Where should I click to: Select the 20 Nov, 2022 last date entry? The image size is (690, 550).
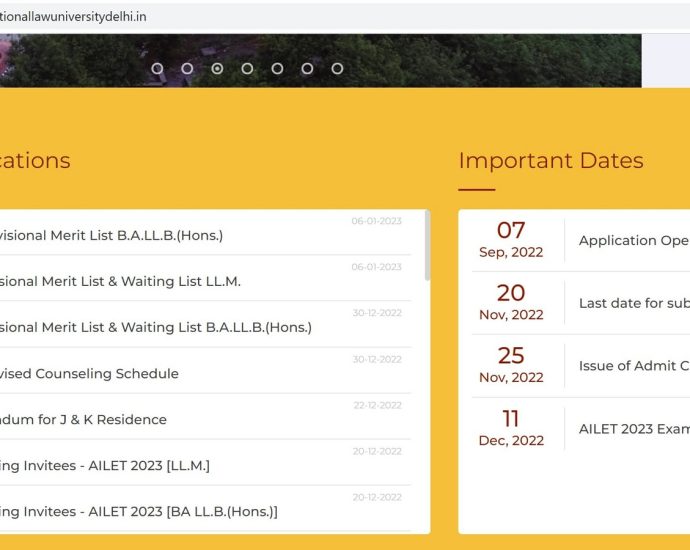[580, 303]
